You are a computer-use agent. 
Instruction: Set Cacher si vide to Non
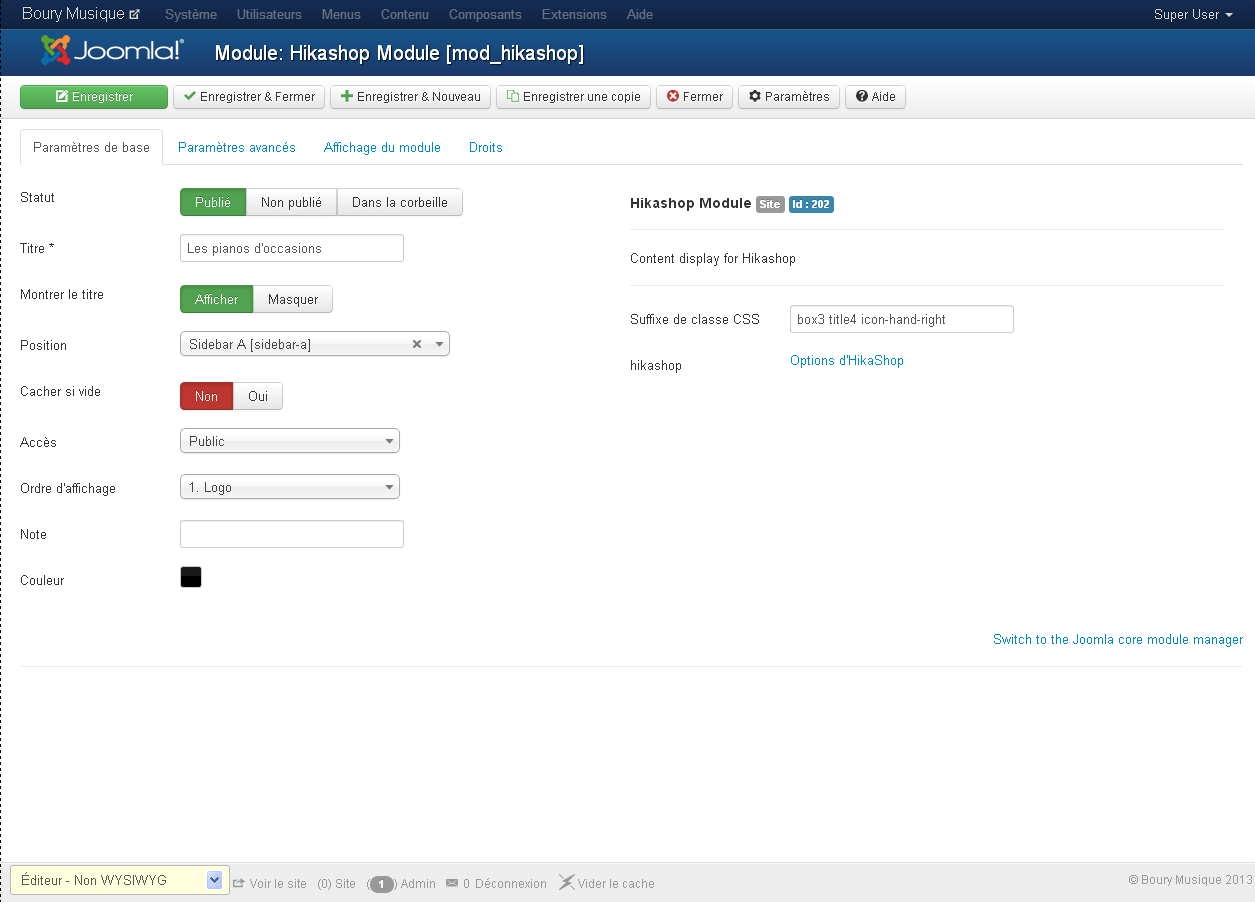[206, 396]
